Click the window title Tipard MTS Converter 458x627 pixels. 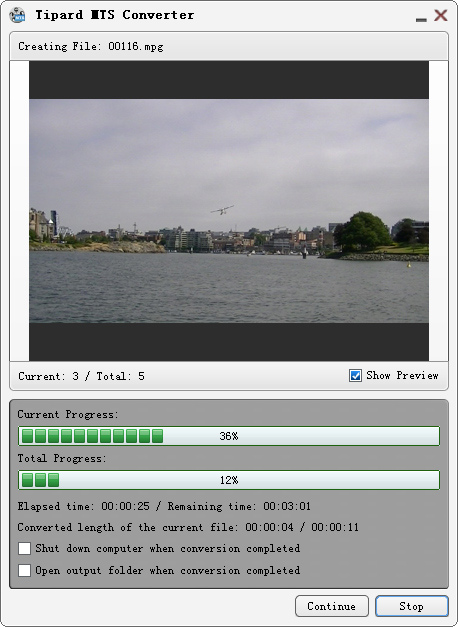[115, 15]
